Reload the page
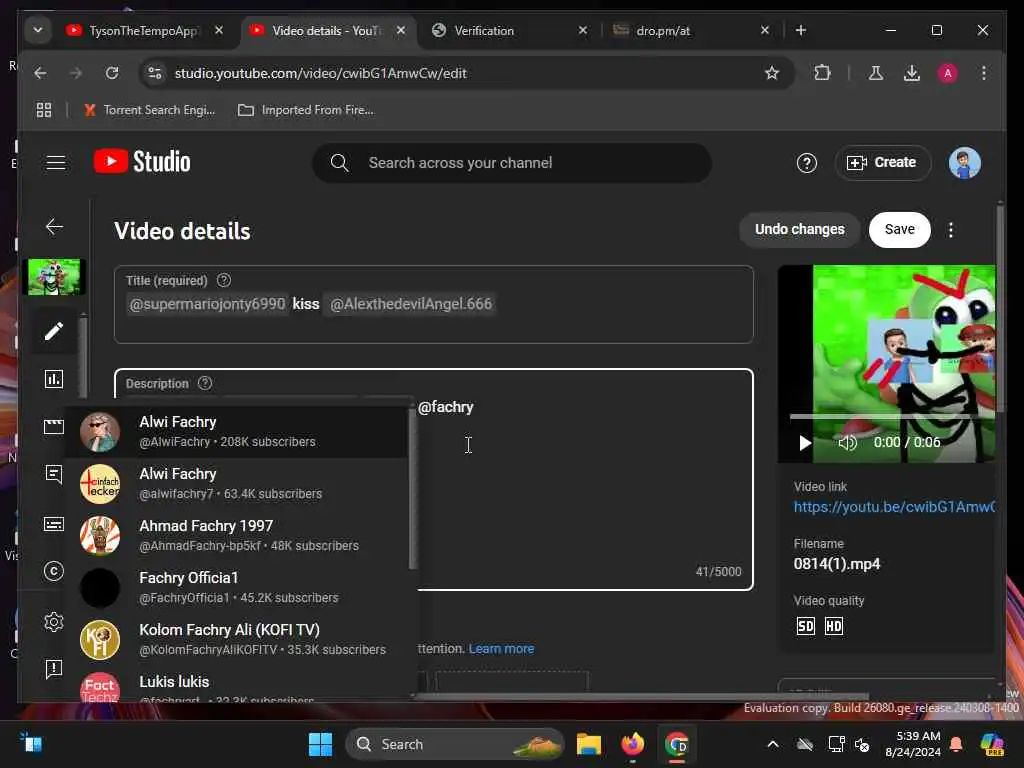Image resolution: width=1024 pixels, height=768 pixels. click(112, 73)
